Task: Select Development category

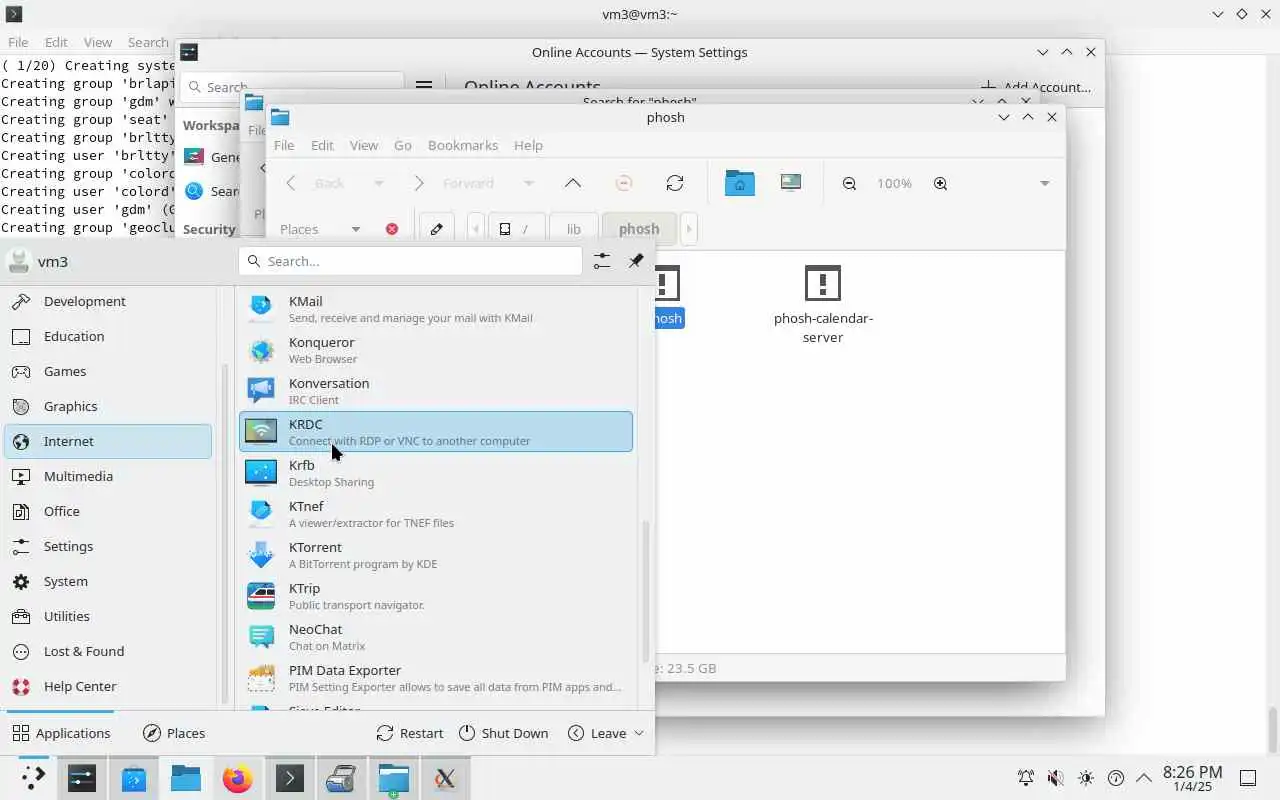Action: 108,301
